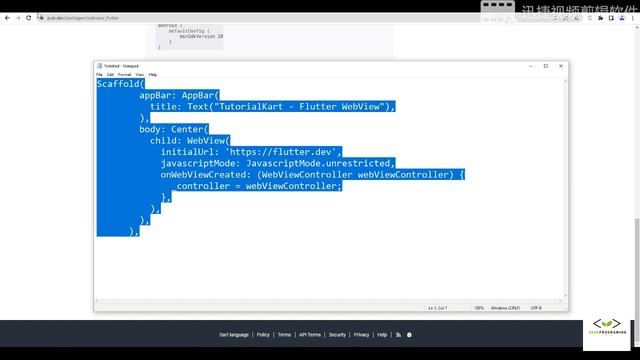Click UTF-8 encoding in status bar
Screen dimensions: 640x360
coord(536,308)
